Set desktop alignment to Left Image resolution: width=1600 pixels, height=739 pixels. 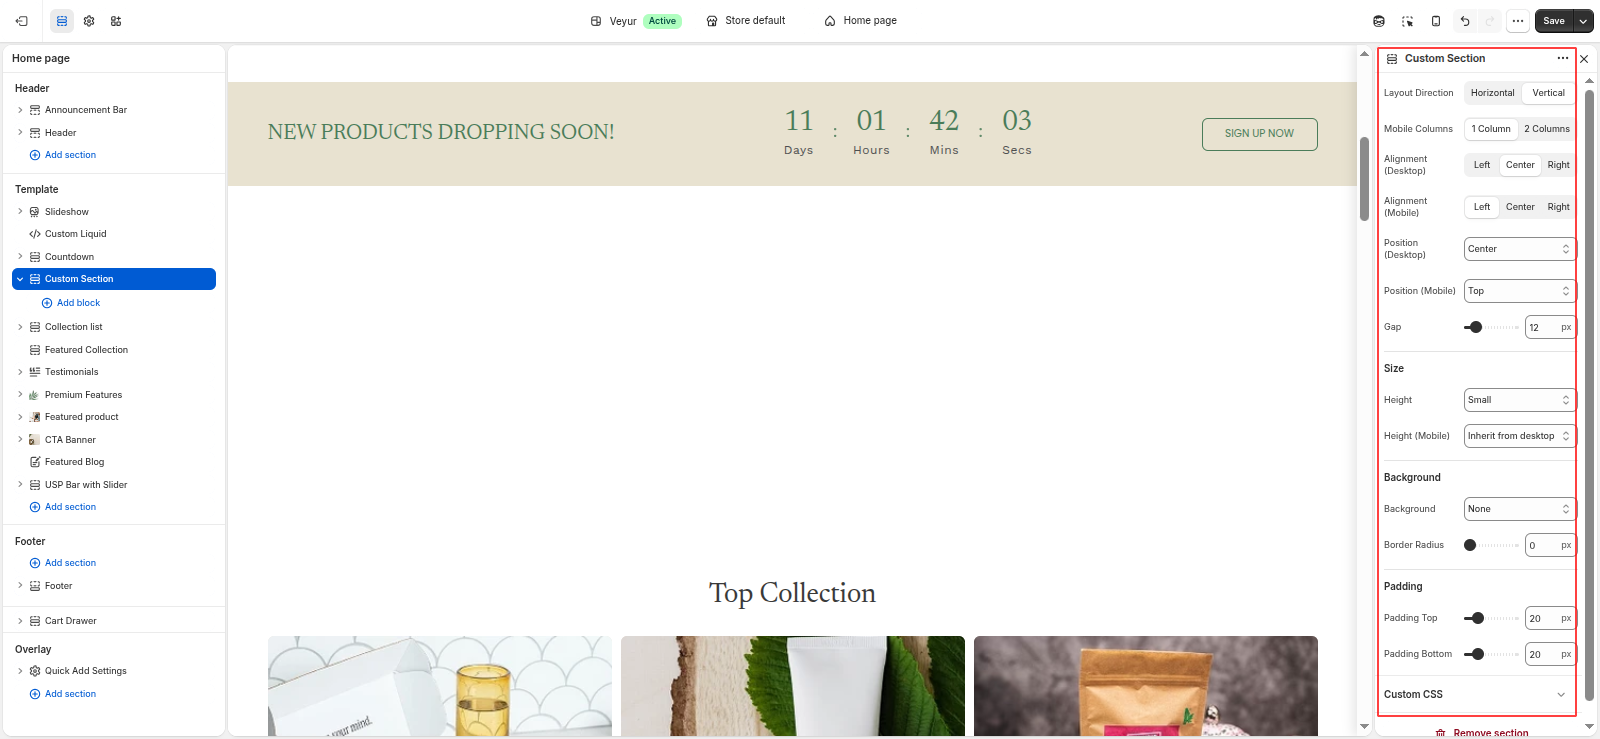[x=1482, y=165]
